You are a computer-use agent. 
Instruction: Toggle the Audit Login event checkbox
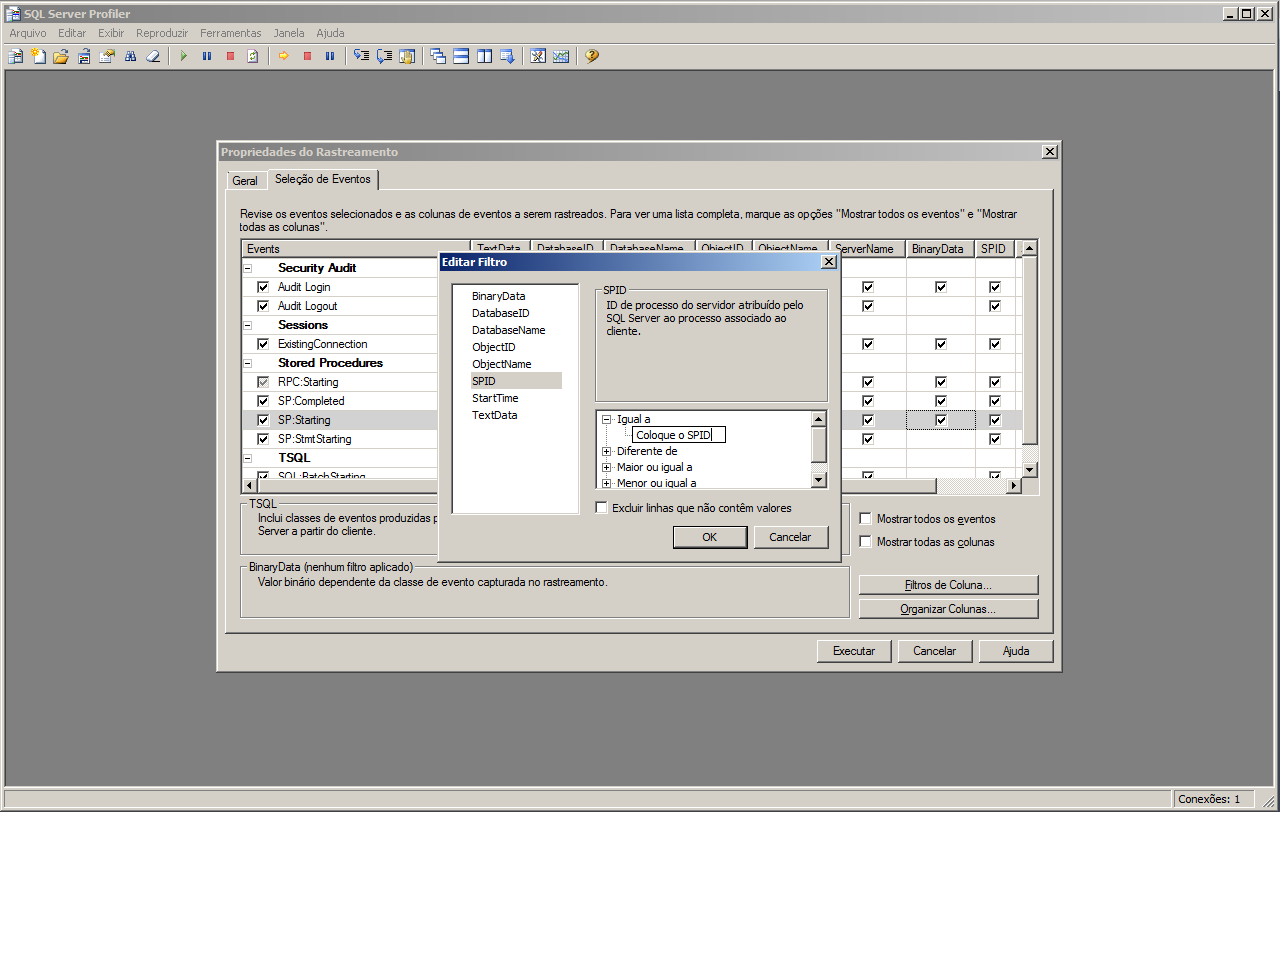click(x=263, y=287)
